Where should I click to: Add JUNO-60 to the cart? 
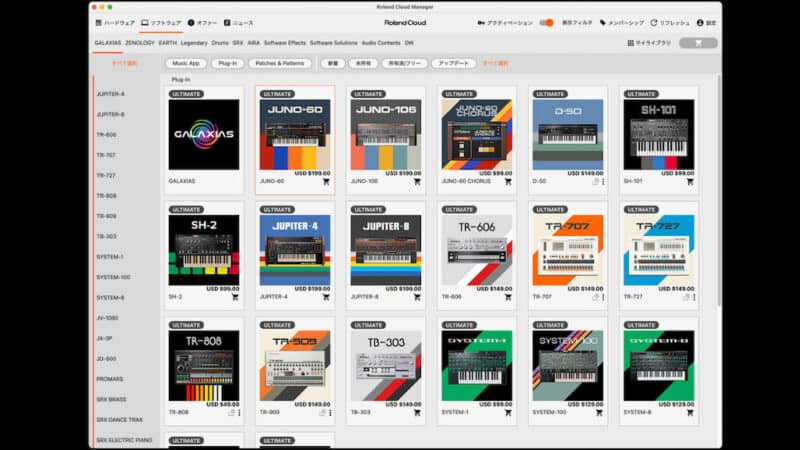click(x=326, y=182)
